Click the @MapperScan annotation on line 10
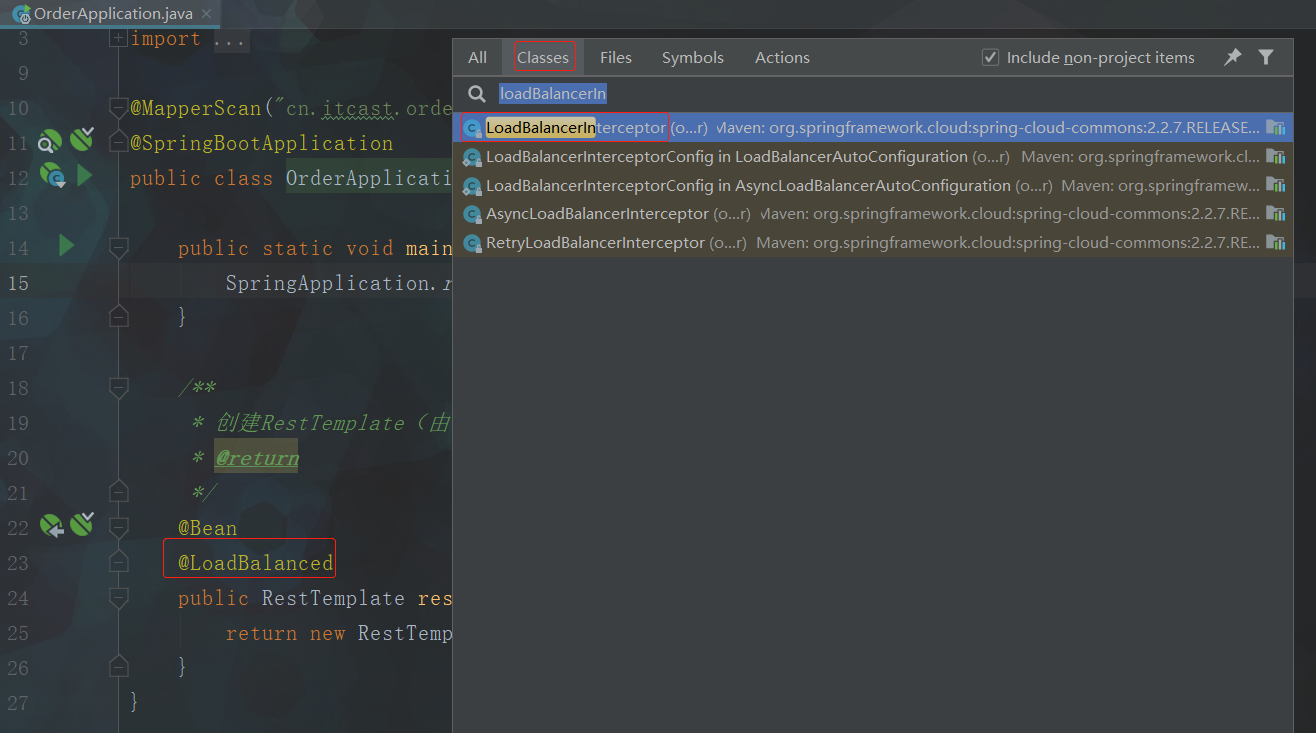The width and height of the screenshot is (1316, 733). pyautogui.click(x=196, y=108)
